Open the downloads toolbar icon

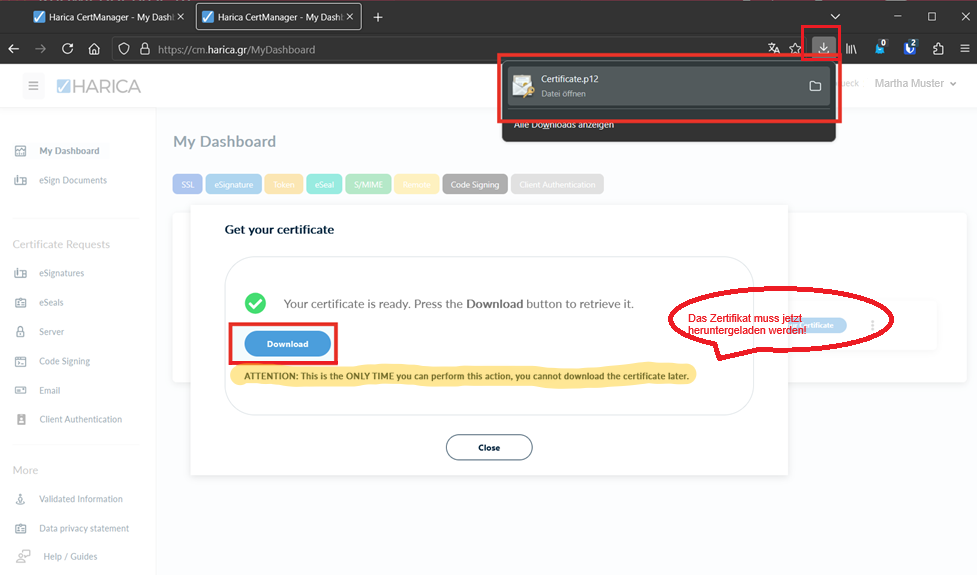pyautogui.click(x=824, y=48)
